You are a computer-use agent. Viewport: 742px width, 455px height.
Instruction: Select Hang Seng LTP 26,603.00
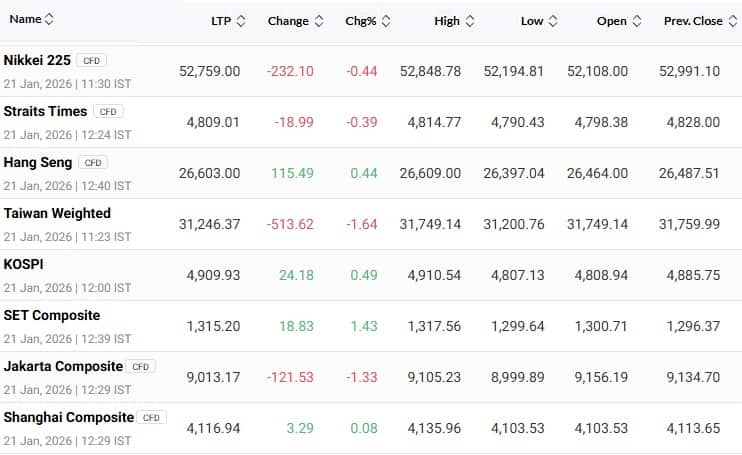tap(210, 174)
